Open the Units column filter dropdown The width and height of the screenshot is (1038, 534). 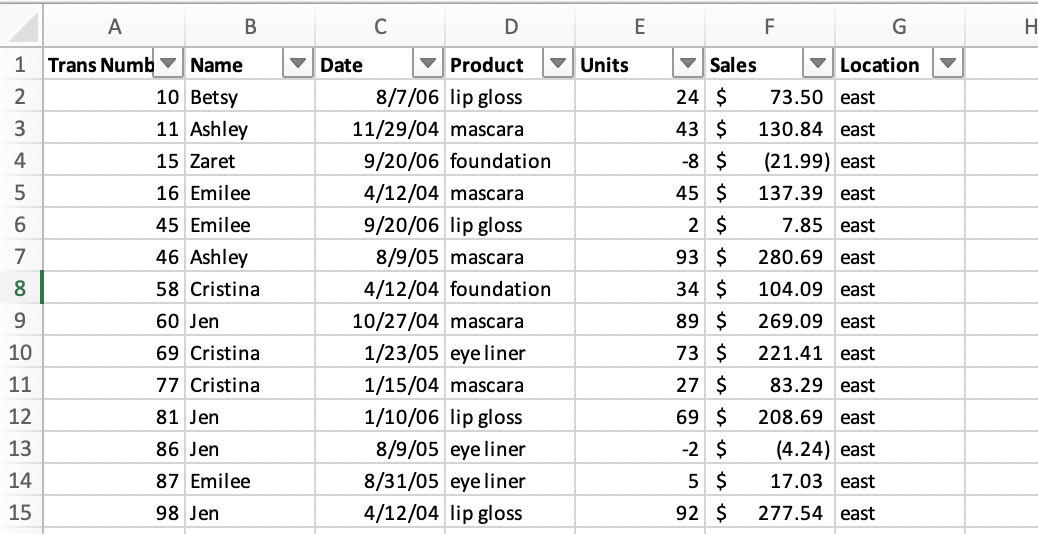[x=687, y=65]
